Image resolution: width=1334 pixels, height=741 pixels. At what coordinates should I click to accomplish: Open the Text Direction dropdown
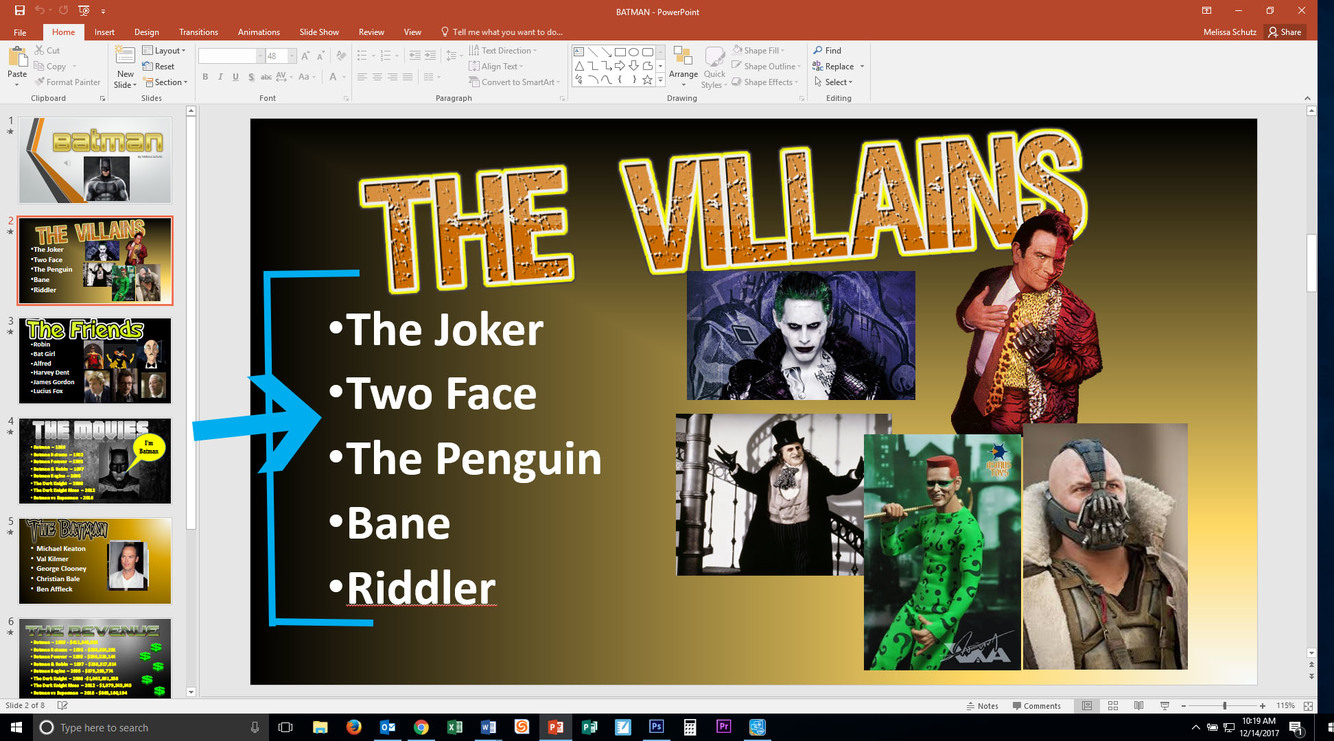click(x=502, y=50)
